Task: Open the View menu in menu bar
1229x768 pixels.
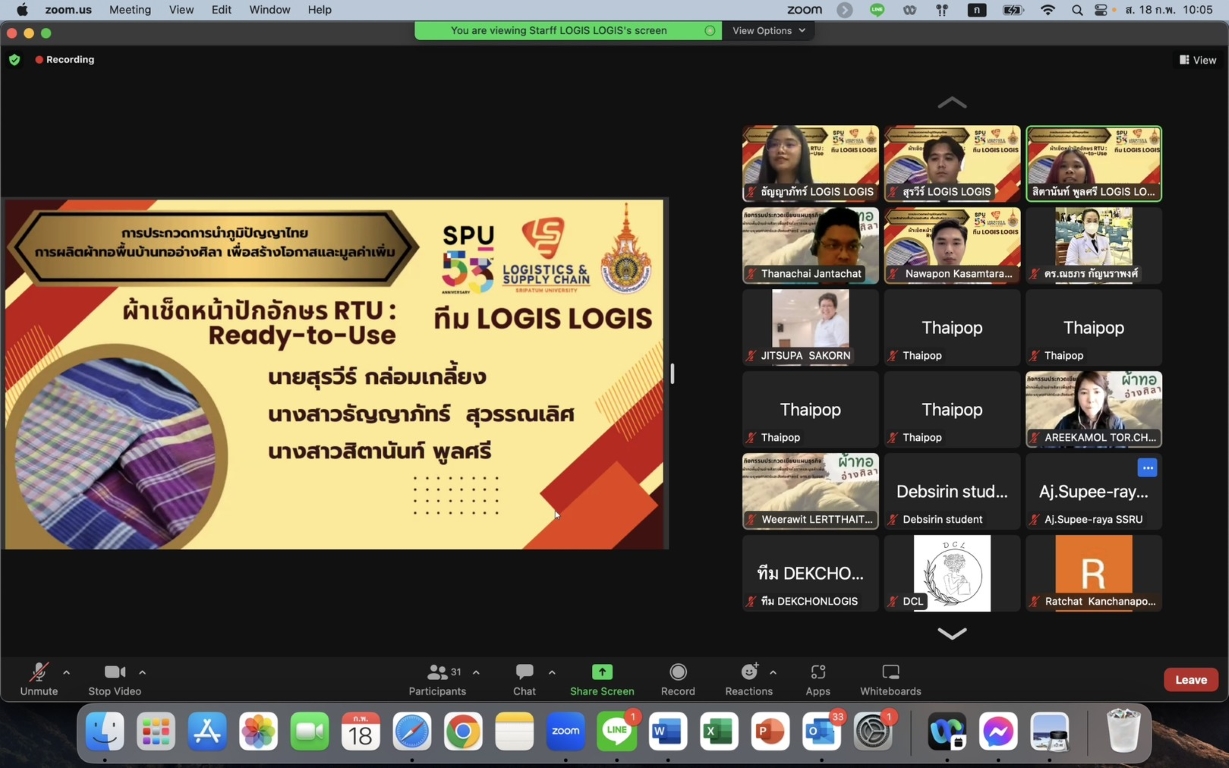Action: point(182,10)
